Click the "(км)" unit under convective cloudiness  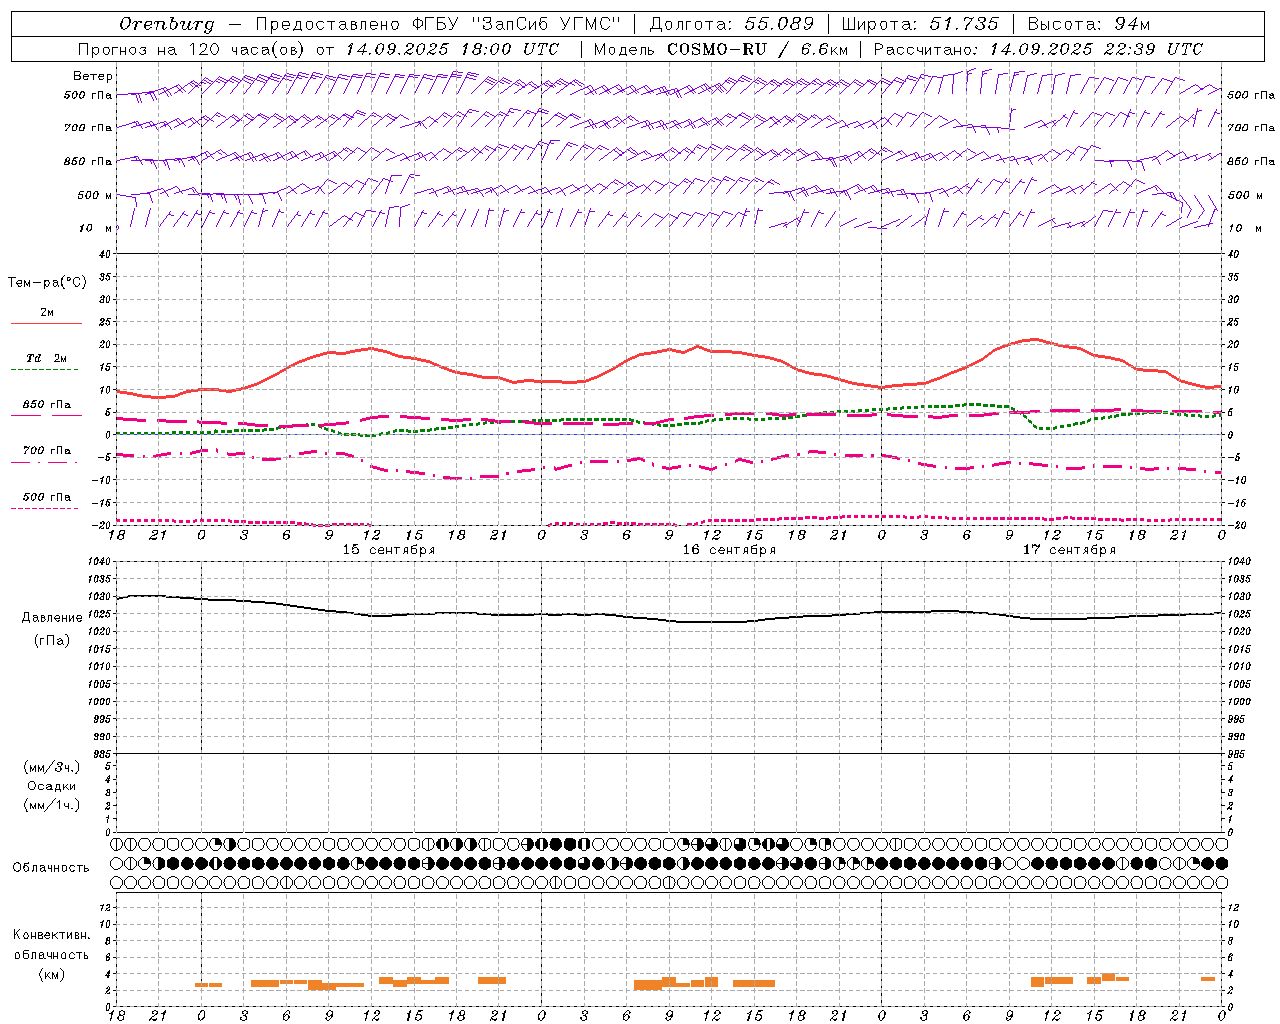pos(51,974)
